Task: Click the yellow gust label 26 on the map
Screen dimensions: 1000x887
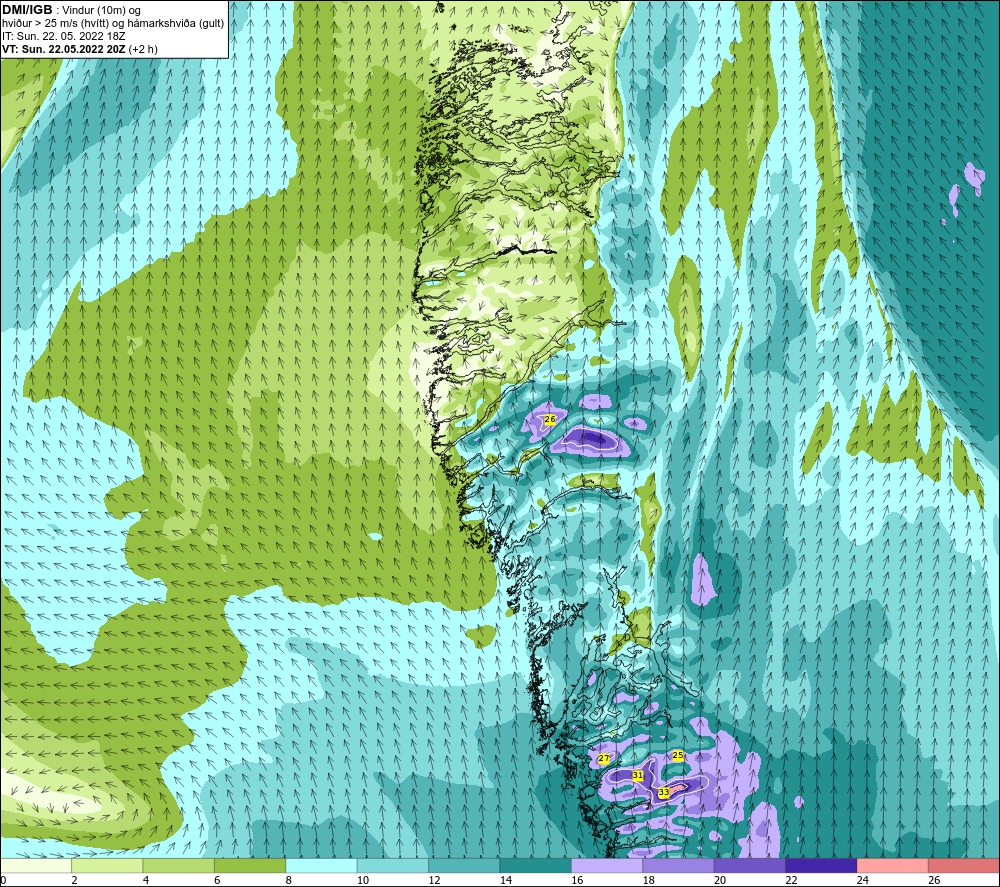Action: pyautogui.click(x=550, y=419)
